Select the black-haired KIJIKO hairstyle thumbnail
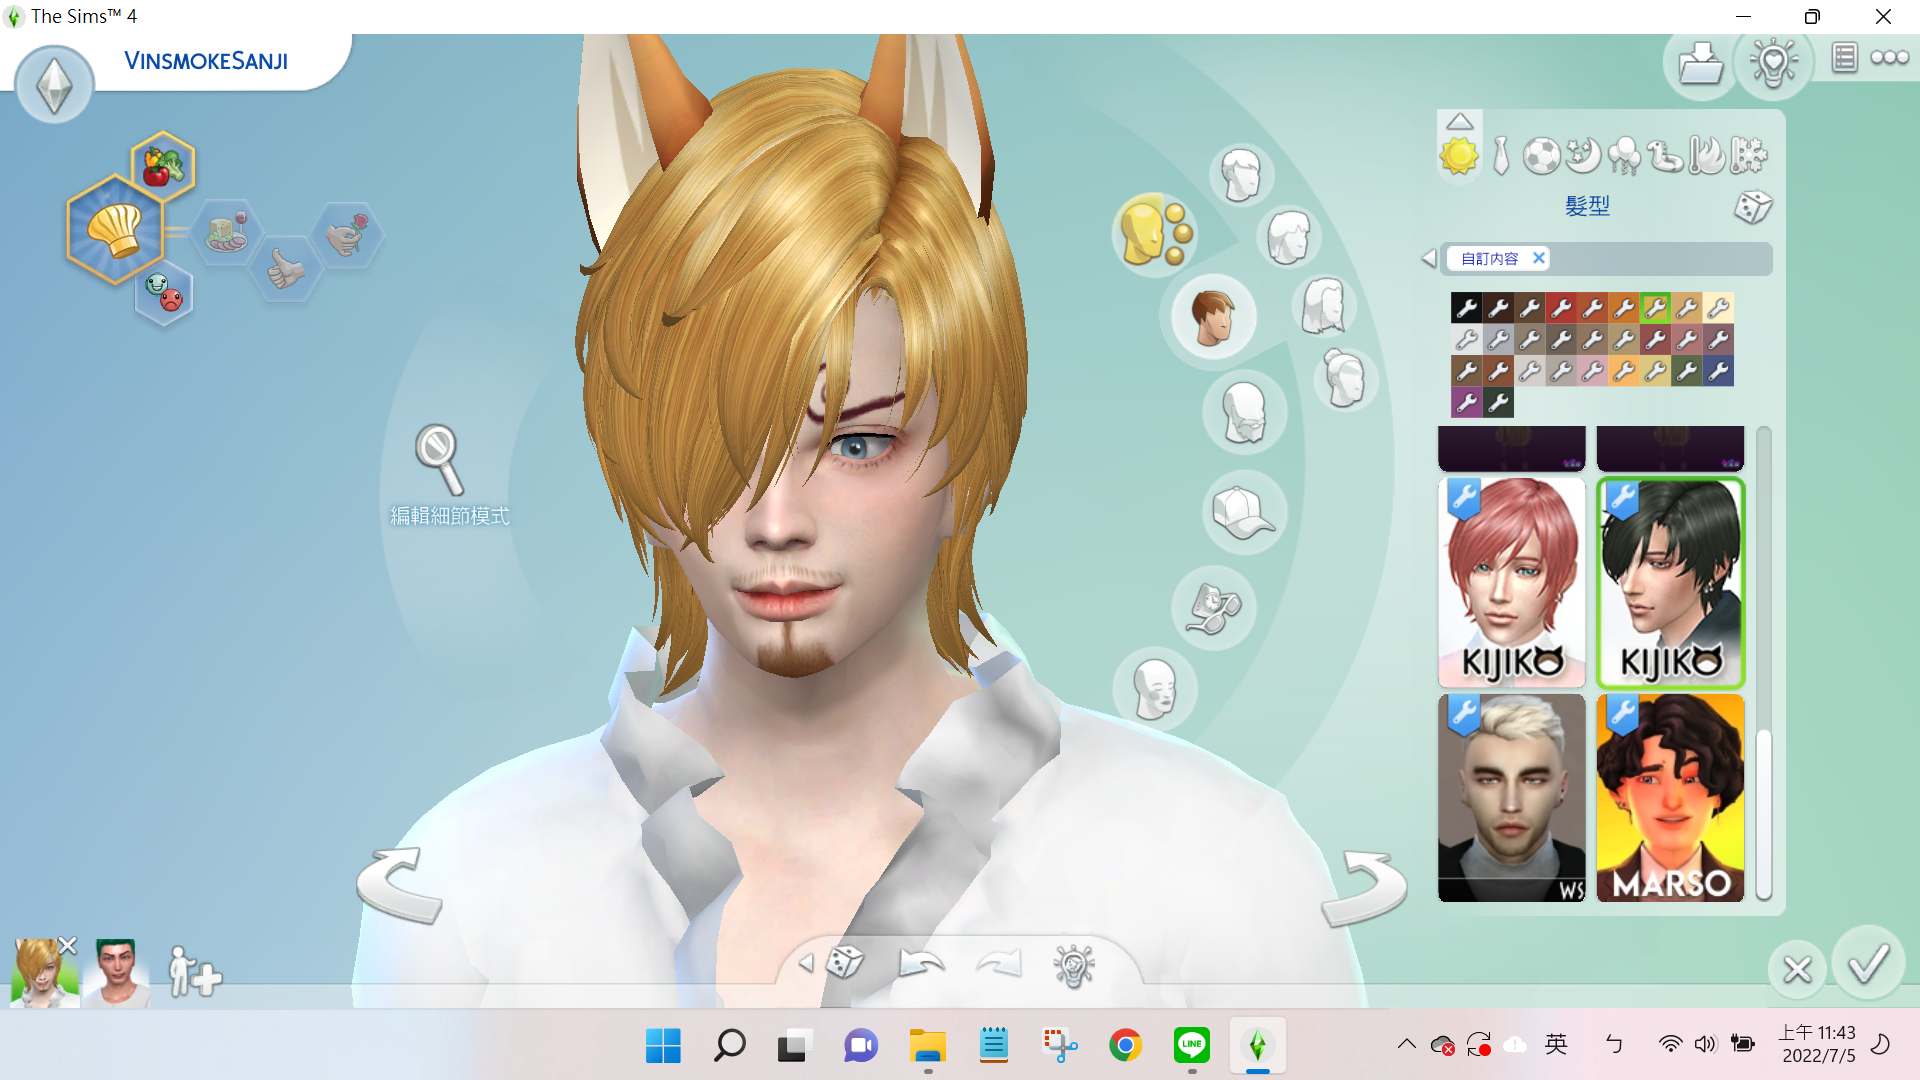Image resolution: width=1920 pixels, height=1080 pixels. coord(1670,582)
